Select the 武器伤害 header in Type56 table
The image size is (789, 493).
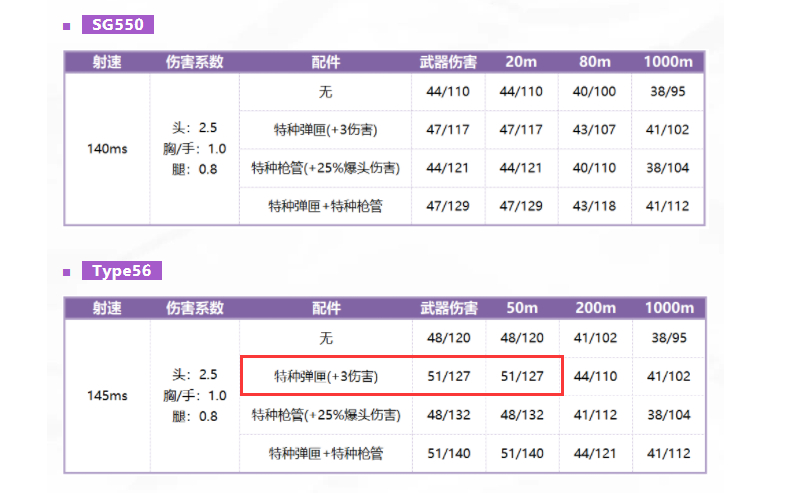coord(449,308)
